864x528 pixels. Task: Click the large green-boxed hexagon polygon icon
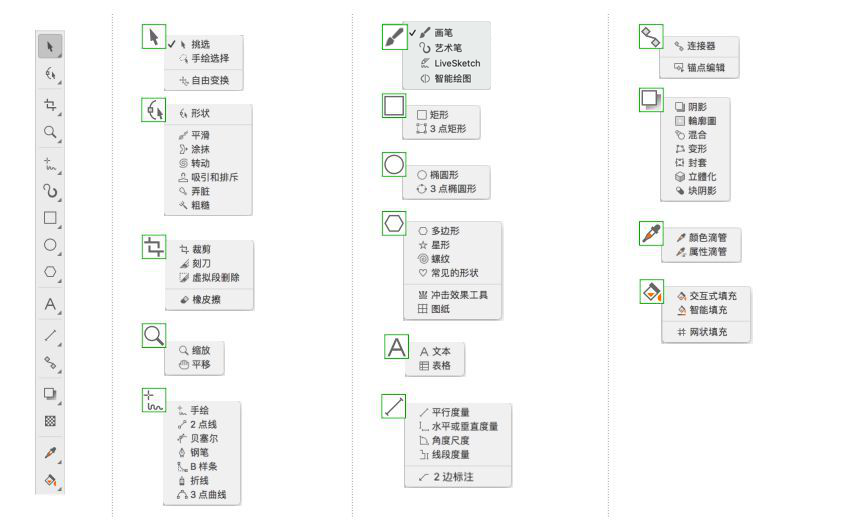(x=394, y=223)
